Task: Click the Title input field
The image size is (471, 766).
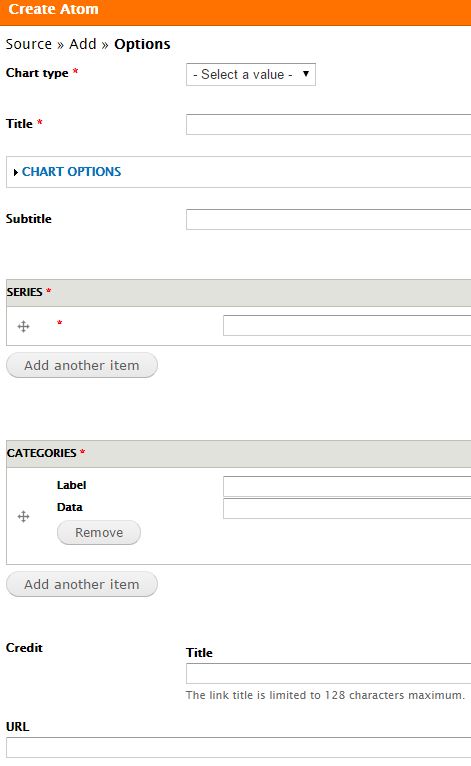Action: coord(328,125)
